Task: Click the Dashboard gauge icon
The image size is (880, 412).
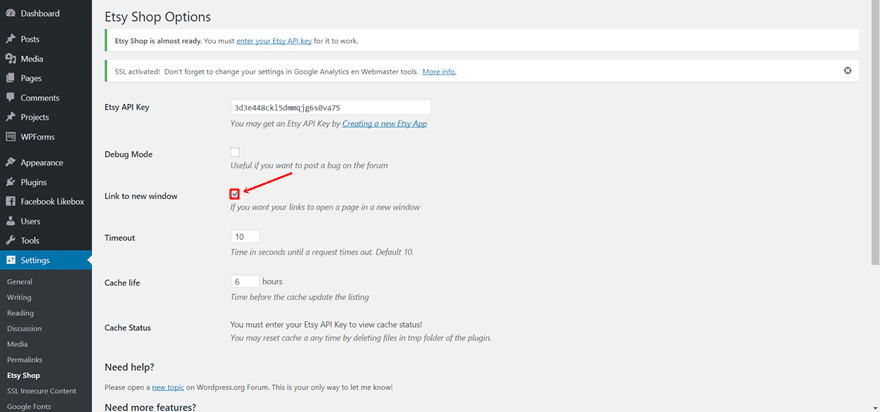Action: (10, 13)
